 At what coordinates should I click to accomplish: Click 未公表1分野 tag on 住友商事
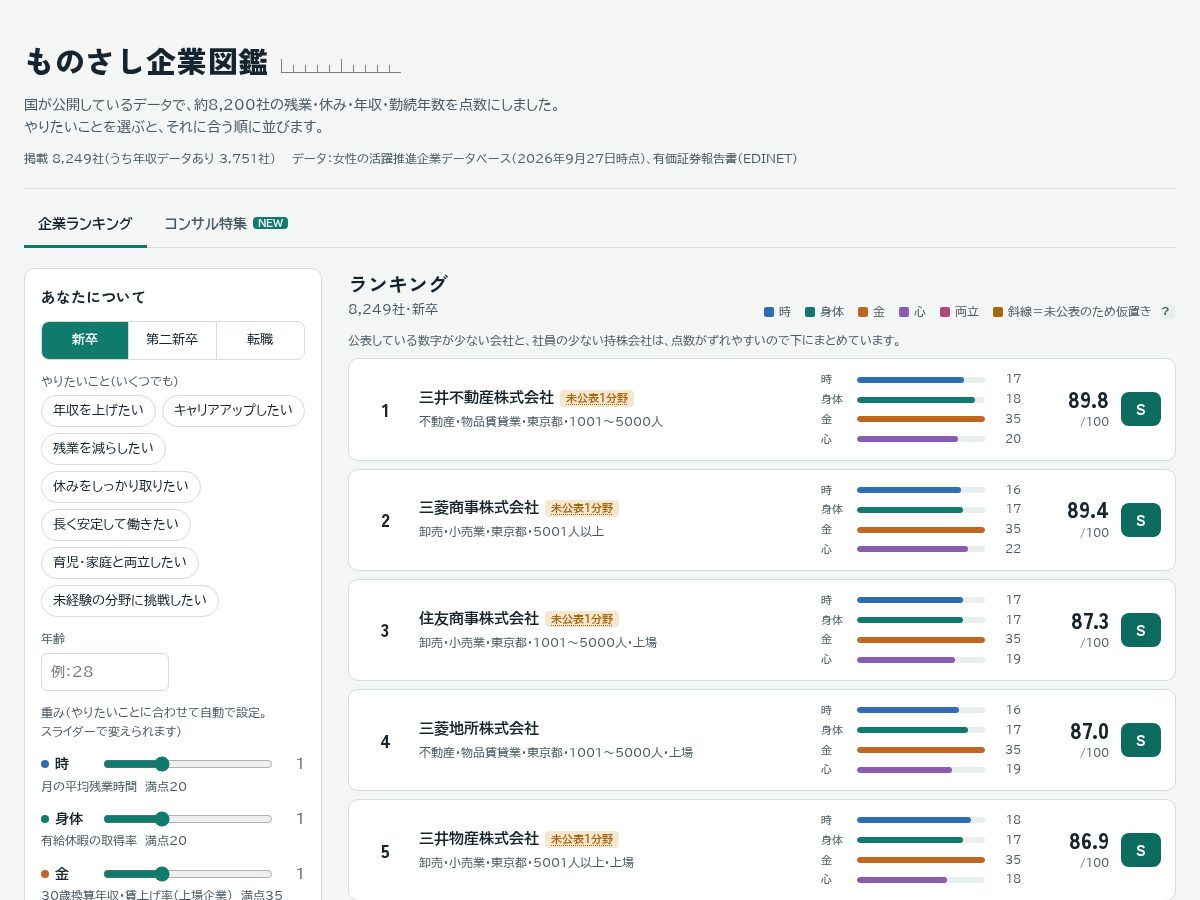click(x=582, y=619)
